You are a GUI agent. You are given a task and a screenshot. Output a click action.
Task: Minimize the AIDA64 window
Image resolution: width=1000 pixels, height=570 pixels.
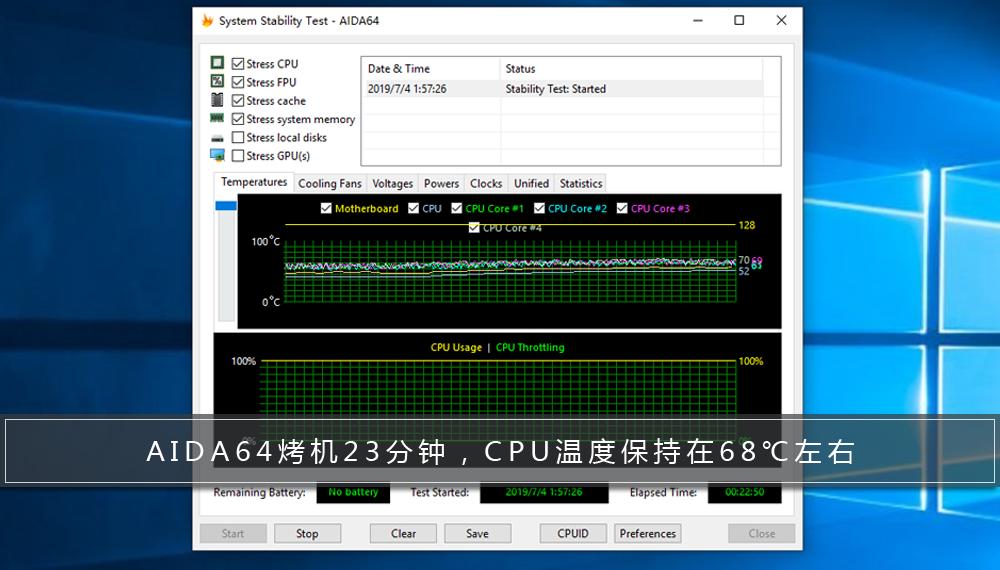click(x=698, y=20)
